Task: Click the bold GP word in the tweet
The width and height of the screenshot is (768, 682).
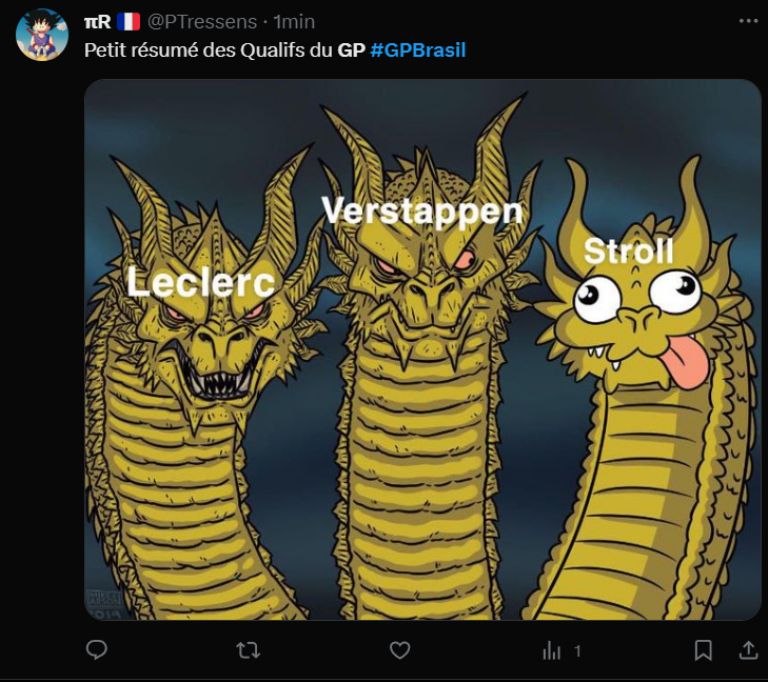Action: pos(351,50)
